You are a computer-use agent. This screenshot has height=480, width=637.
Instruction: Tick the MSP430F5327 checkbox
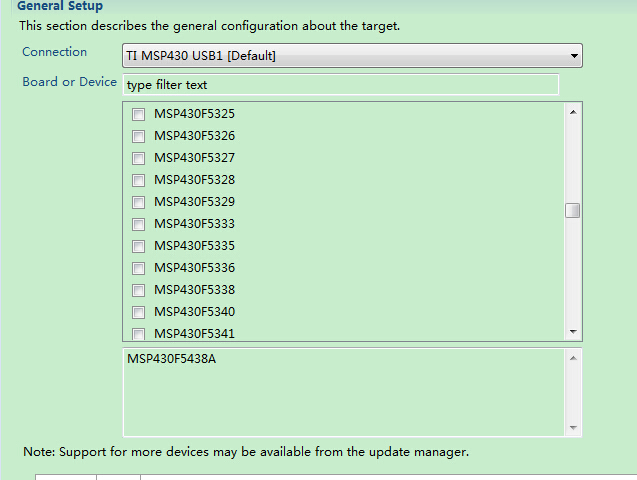click(138, 158)
